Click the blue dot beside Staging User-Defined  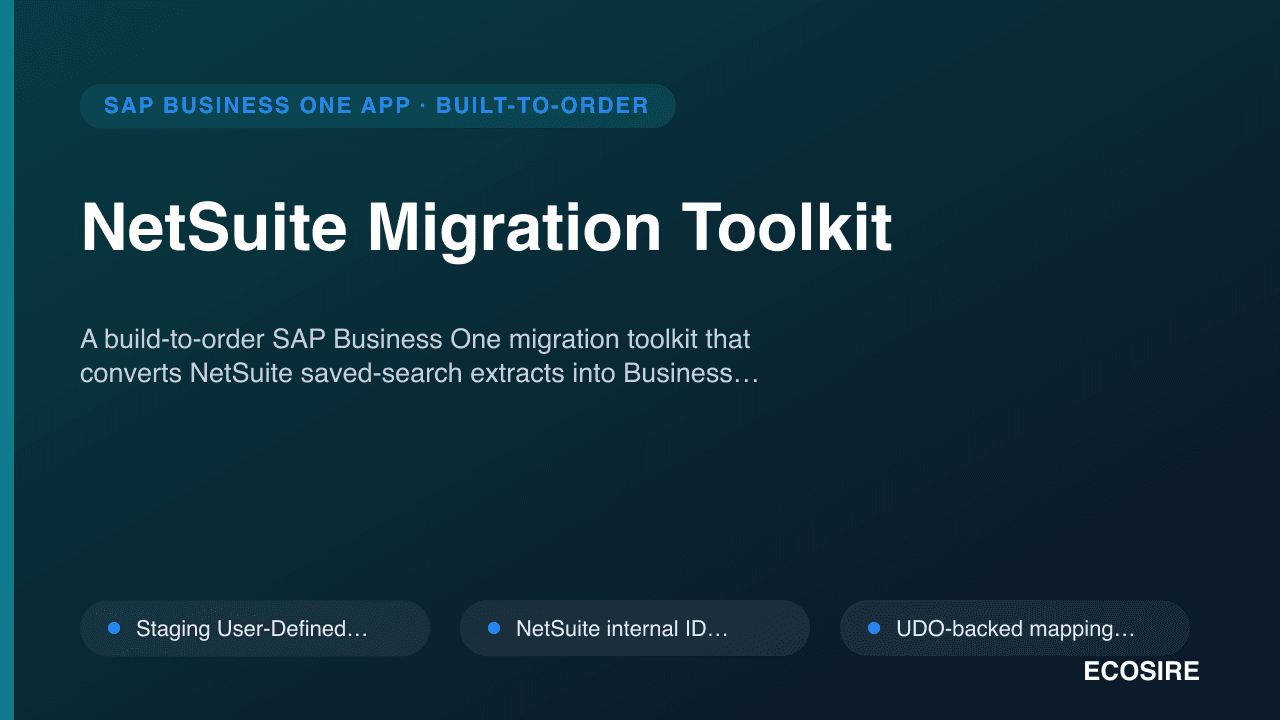click(114, 628)
